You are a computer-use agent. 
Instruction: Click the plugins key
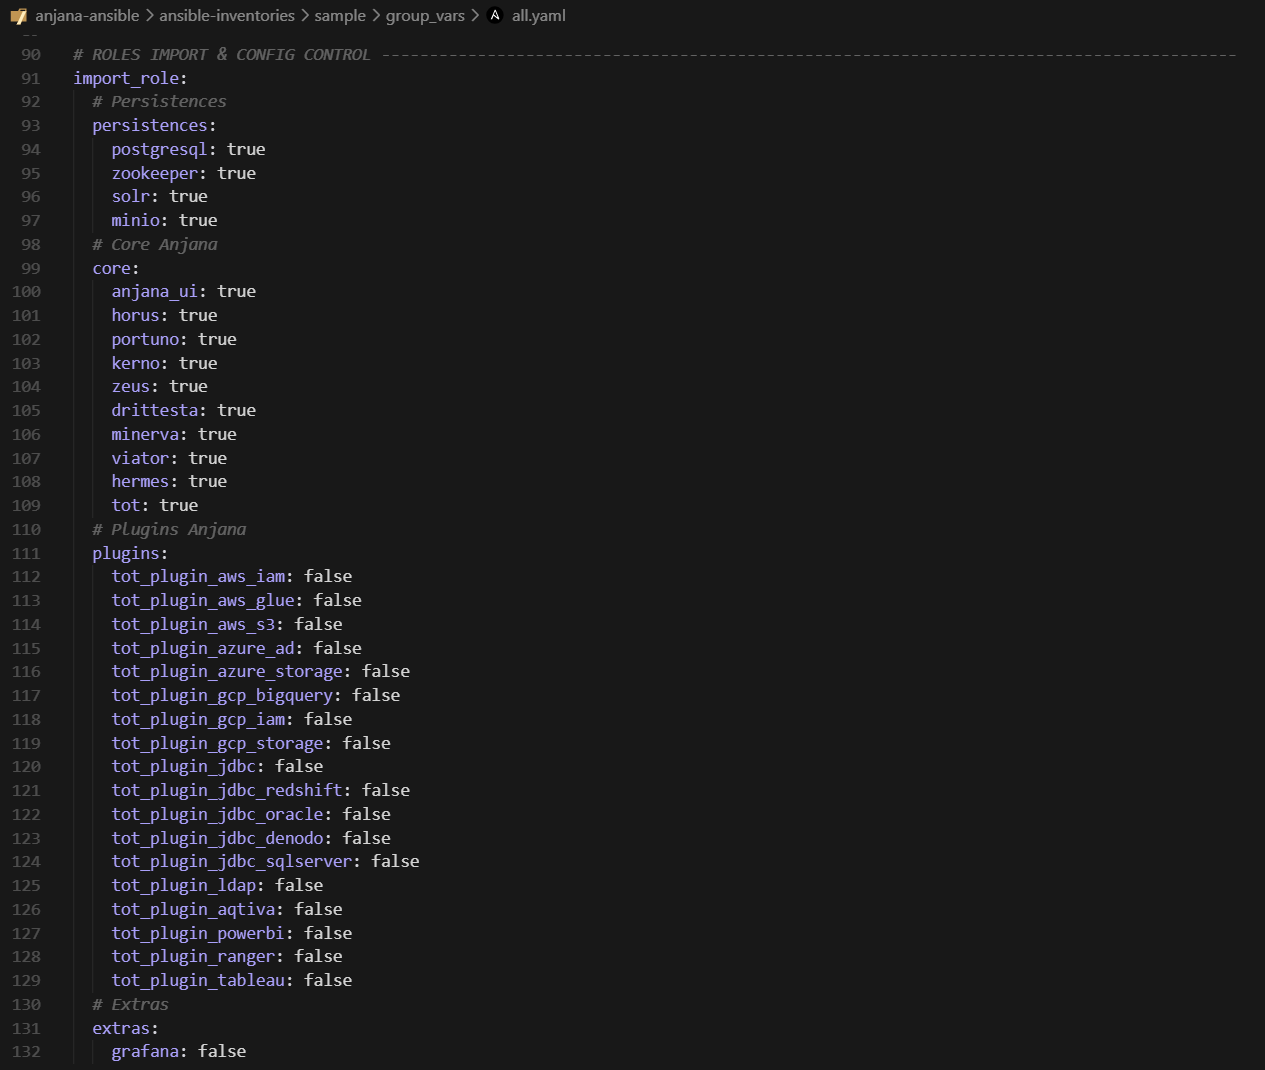point(125,553)
